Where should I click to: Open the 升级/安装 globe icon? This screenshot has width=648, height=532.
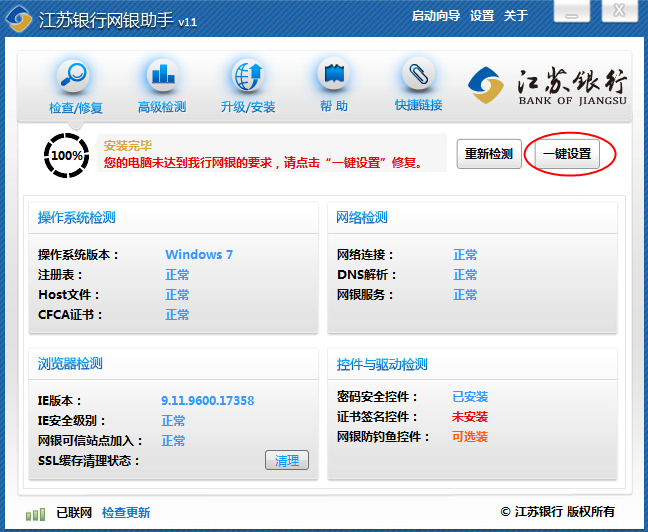pos(248,75)
